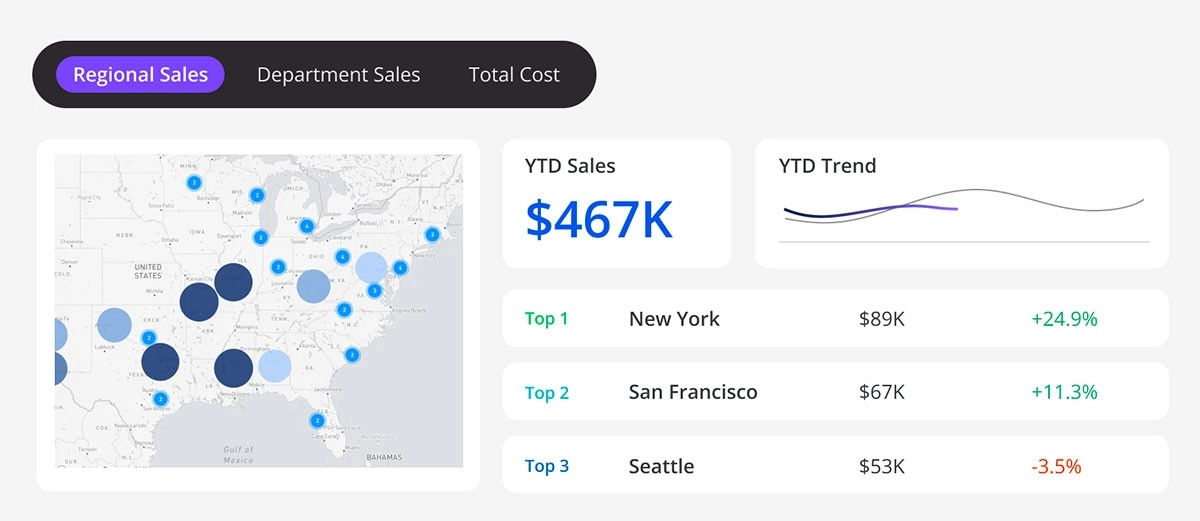
Task: Click the $467K YTD Sales figure
Action: [x=599, y=220]
